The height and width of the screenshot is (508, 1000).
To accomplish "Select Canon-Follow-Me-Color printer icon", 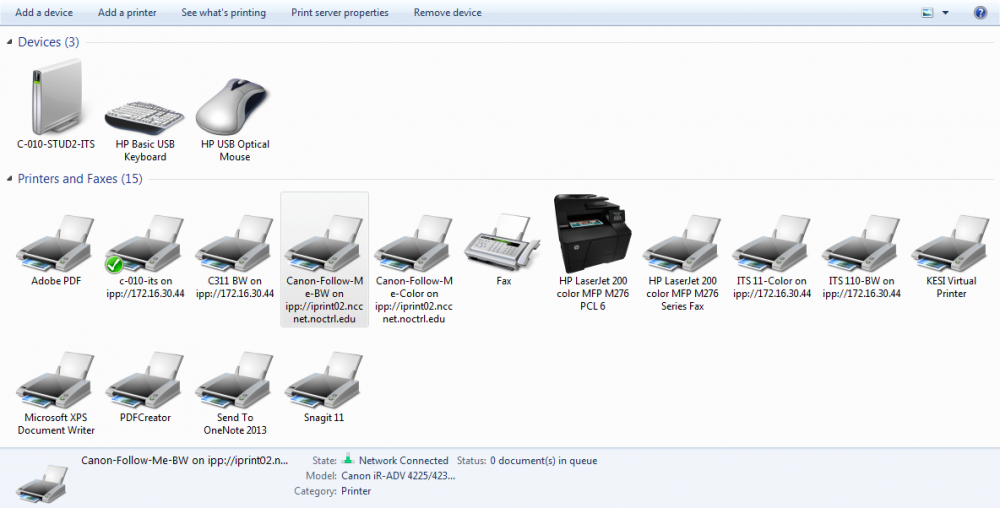I will pos(414,243).
